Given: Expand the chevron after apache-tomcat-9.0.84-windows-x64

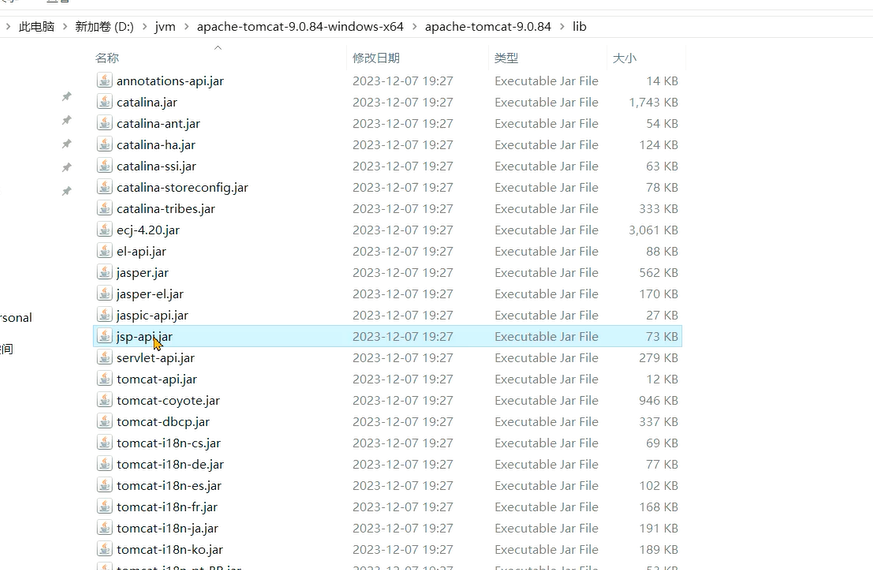Looking at the screenshot, I should 414,26.
